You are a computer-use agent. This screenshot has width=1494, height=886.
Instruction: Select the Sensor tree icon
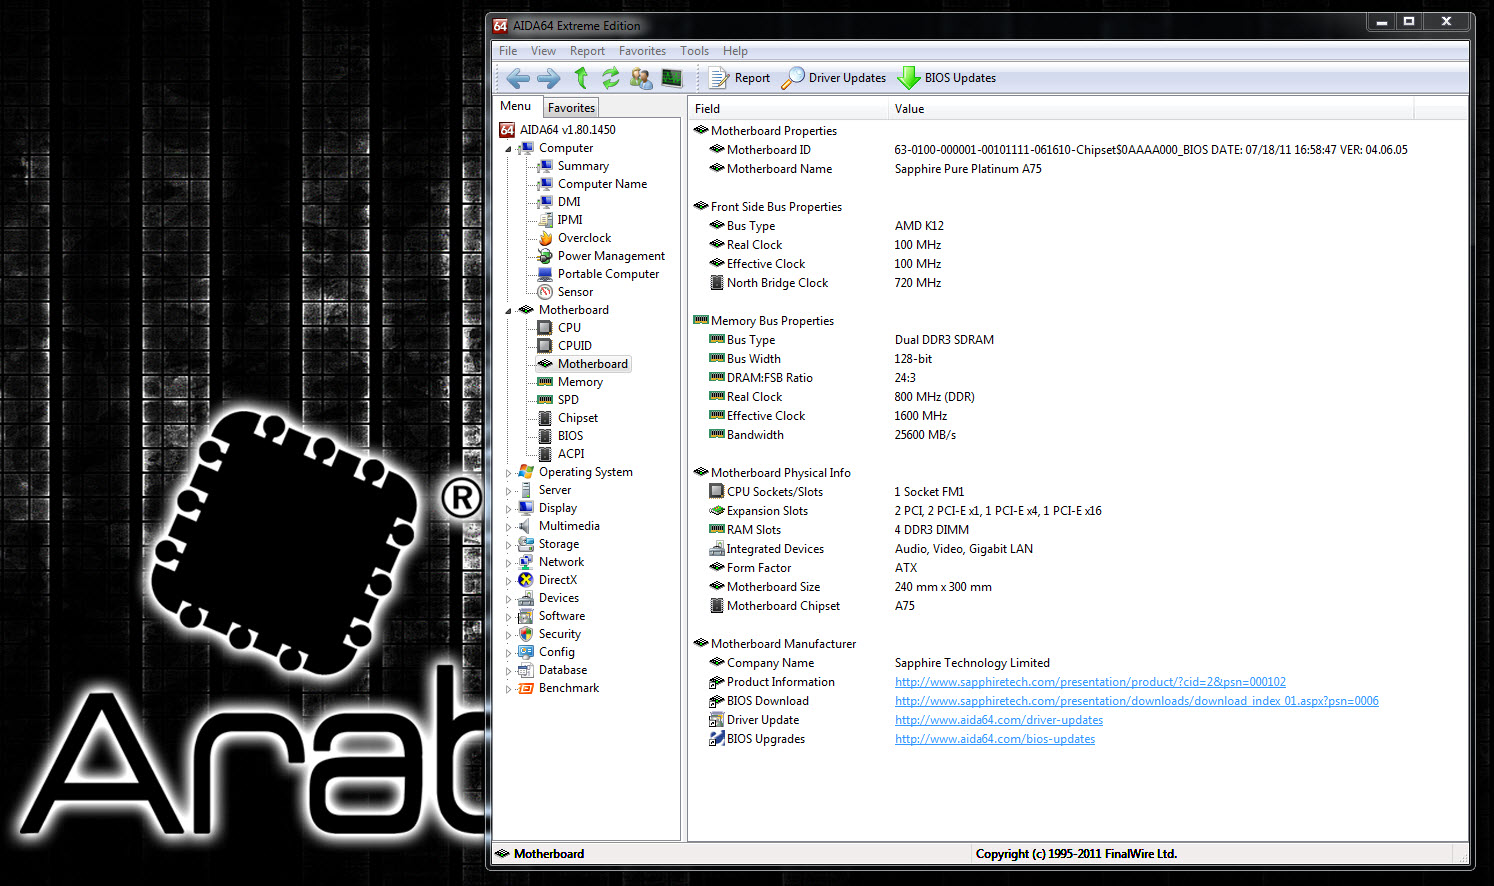pyautogui.click(x=545, y=292)
